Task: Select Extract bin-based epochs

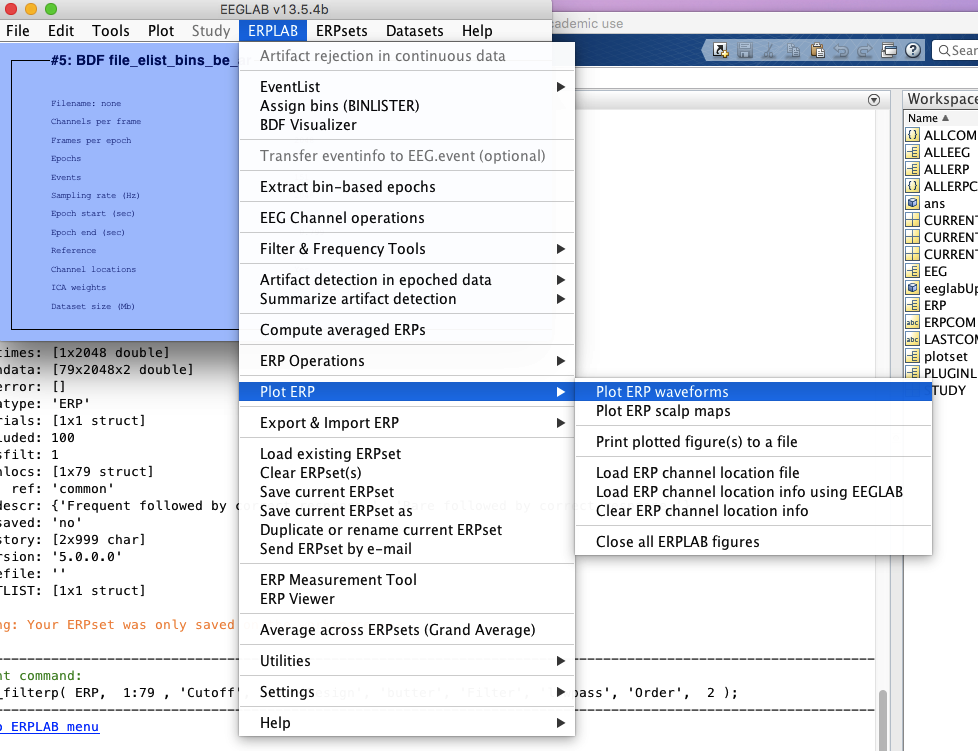Action: pos(407,187)
